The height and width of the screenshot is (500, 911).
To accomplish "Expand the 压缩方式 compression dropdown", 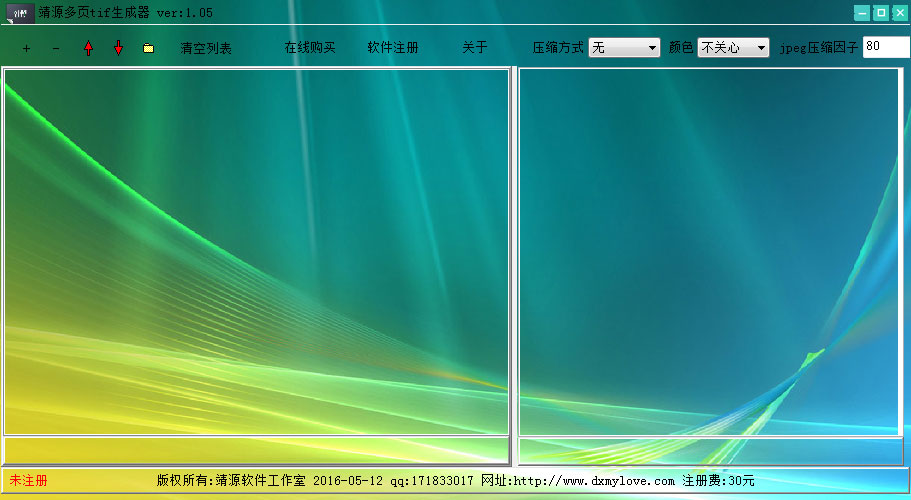I will point(625,48).
